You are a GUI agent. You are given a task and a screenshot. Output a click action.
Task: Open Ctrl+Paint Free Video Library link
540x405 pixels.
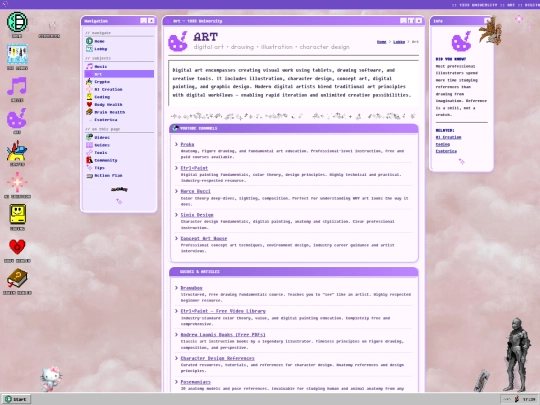click(223, 311)
